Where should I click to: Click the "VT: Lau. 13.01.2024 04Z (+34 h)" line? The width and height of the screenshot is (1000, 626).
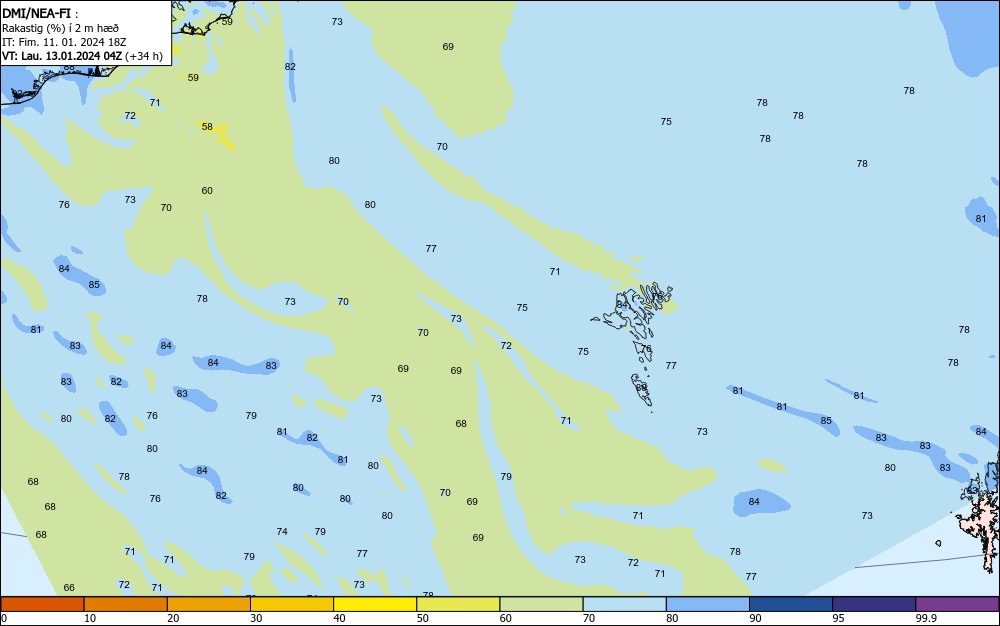click(82, 56)
